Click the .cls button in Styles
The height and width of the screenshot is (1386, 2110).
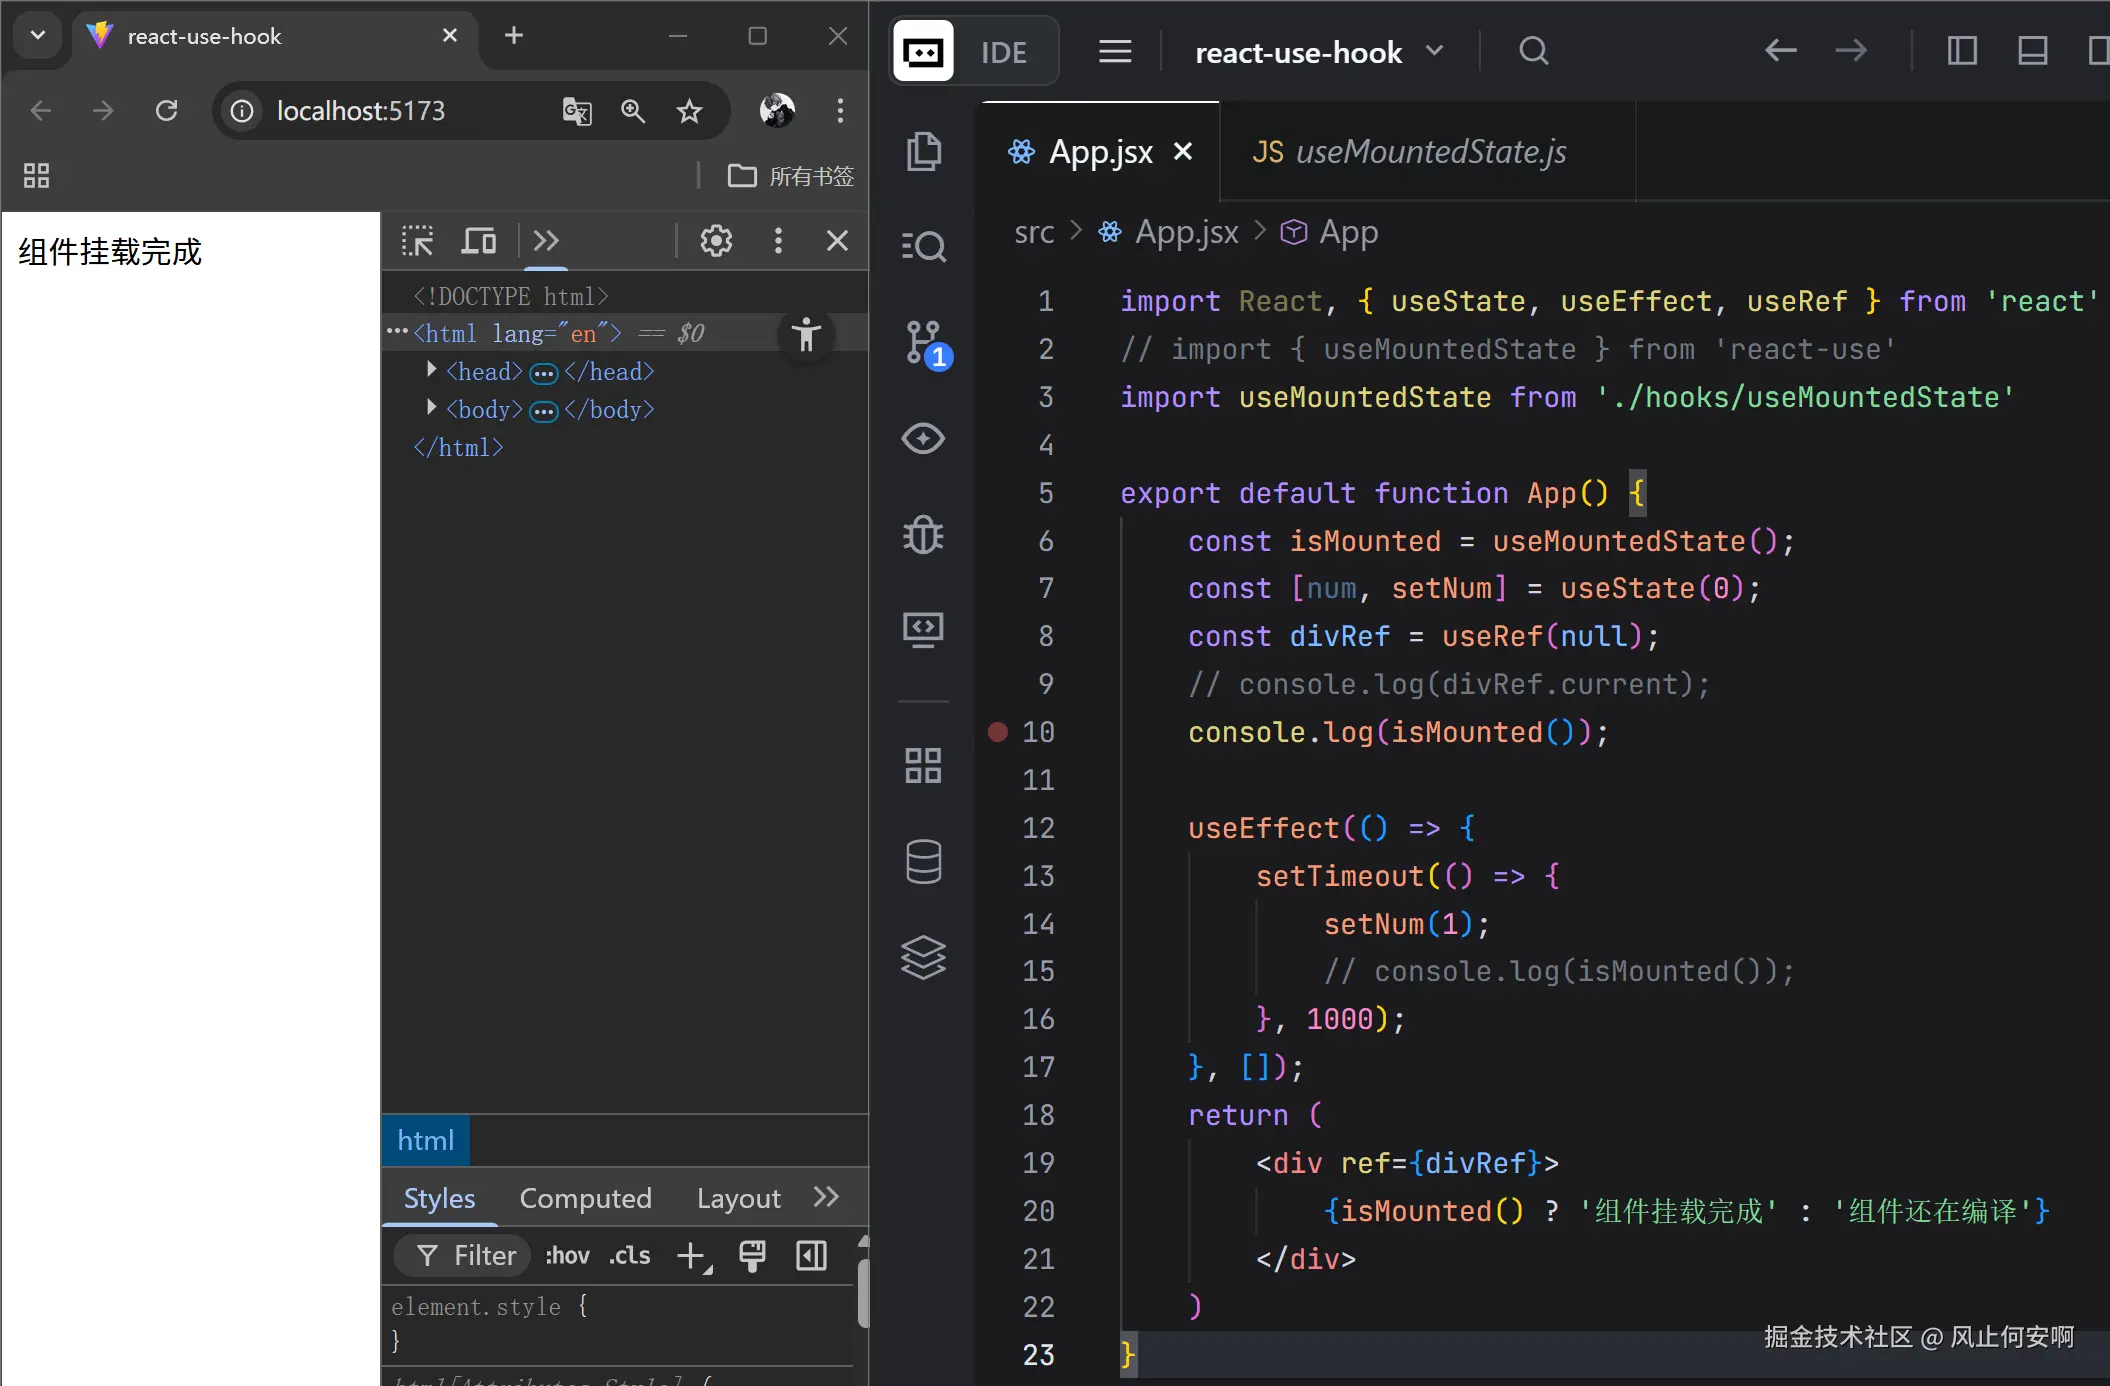coord(630,1256)
